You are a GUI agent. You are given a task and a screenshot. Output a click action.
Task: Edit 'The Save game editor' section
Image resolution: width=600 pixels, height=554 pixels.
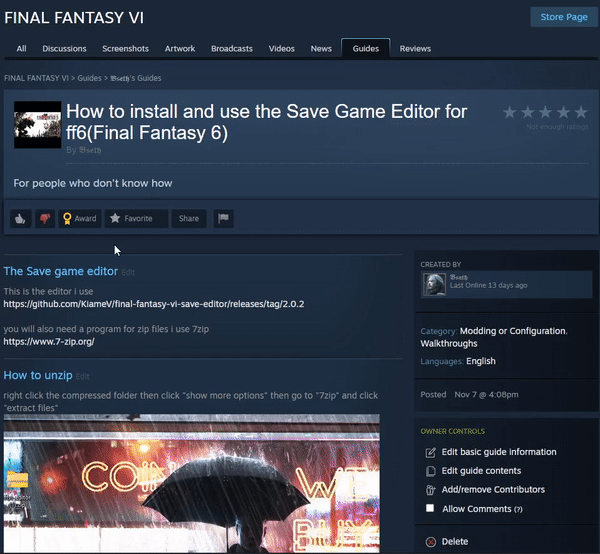coord(128,272)
